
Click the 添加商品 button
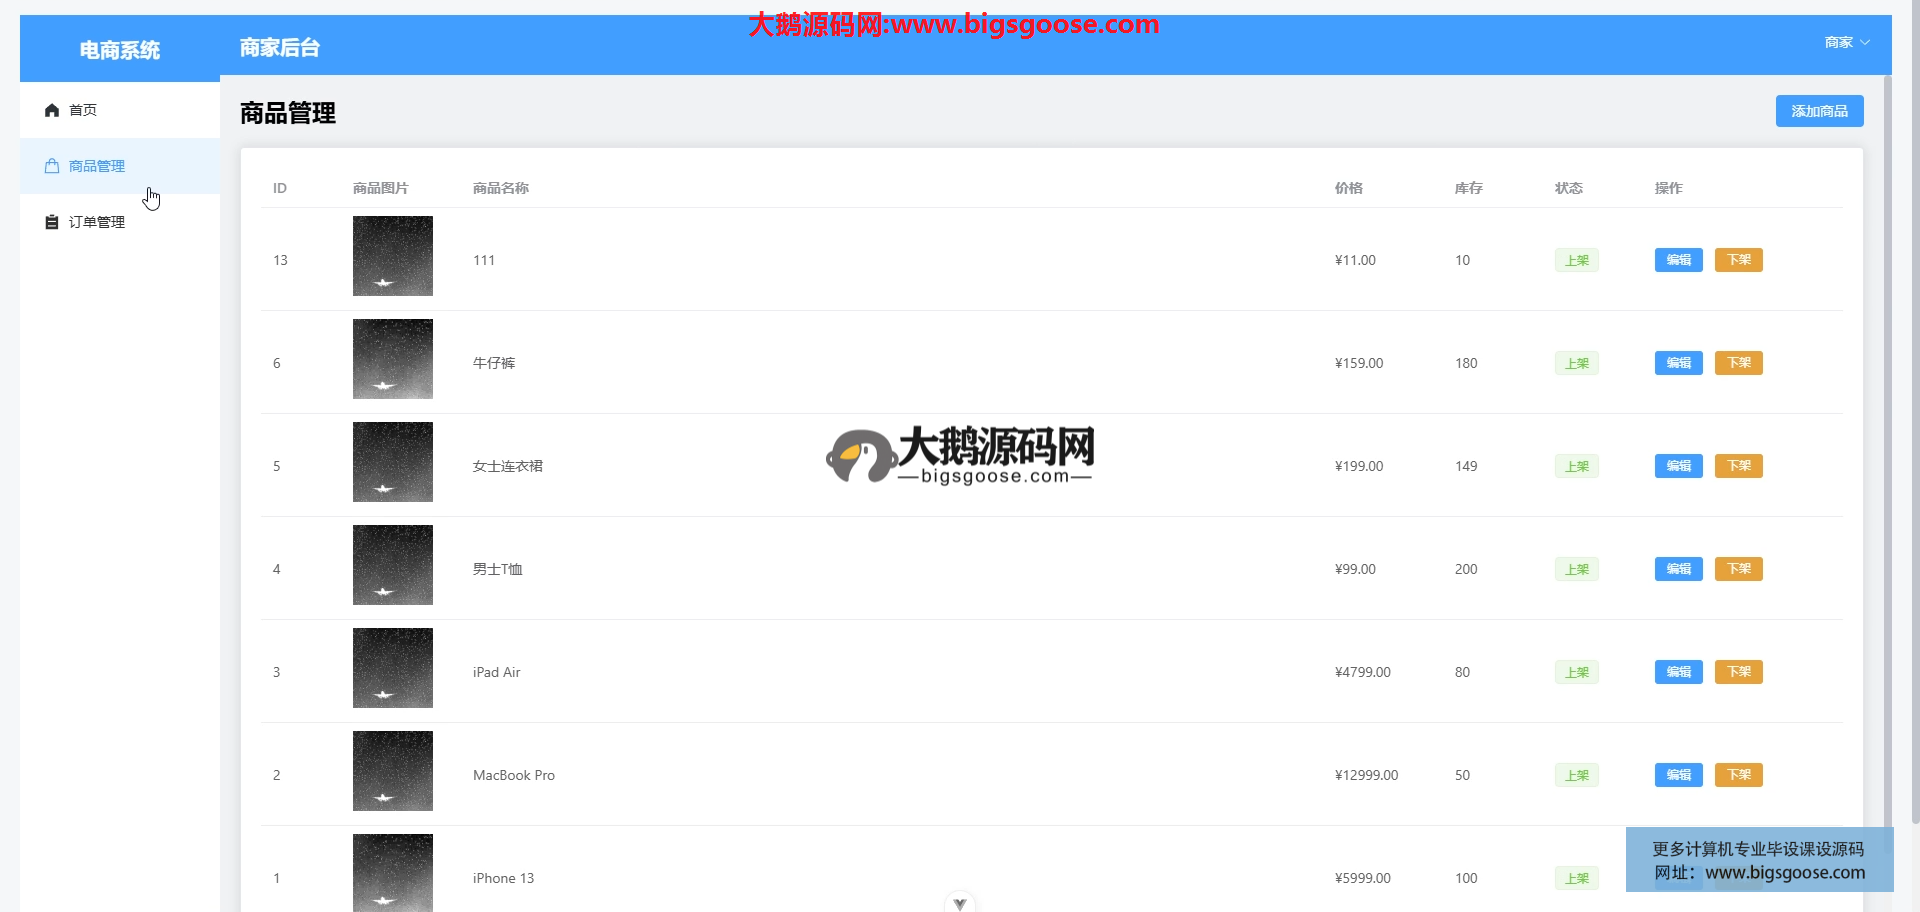pyautogui.click(x=1819, y=111)
